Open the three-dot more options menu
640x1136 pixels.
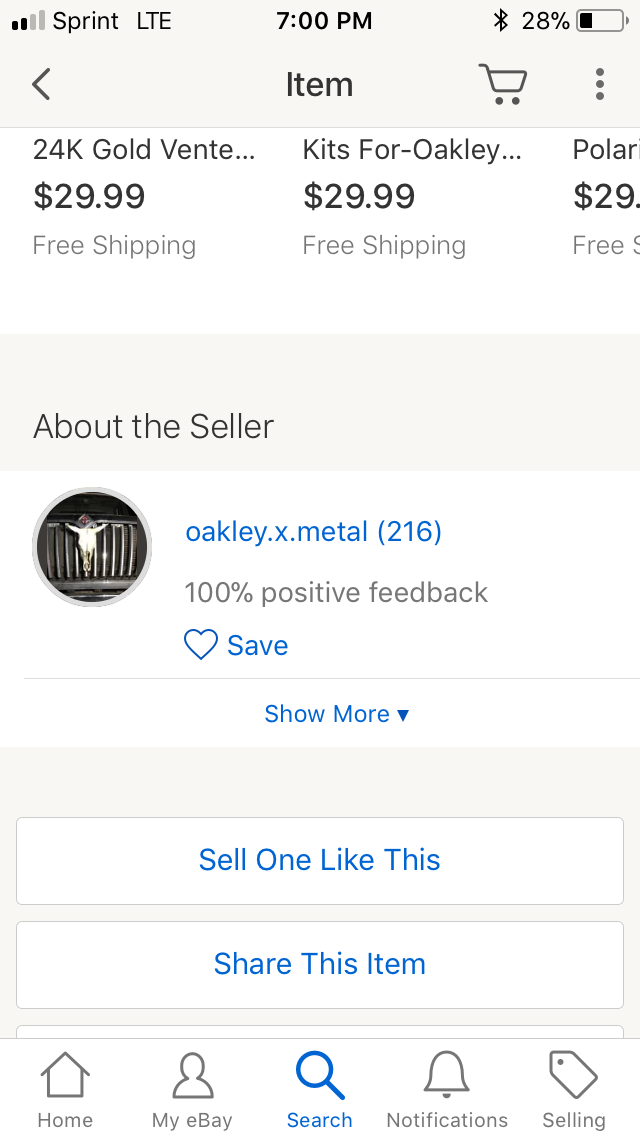(599, 84)
